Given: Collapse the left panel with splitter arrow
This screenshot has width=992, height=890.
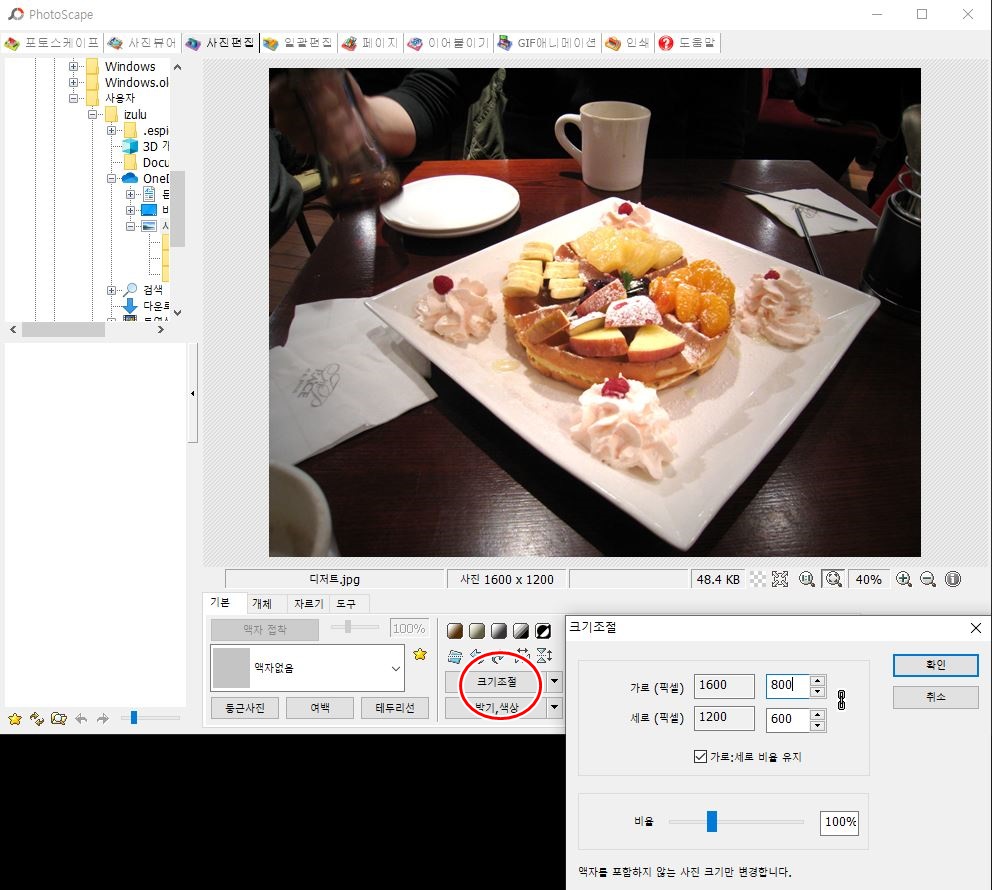Looking at the screenshot, I should [x=193, y=393].
